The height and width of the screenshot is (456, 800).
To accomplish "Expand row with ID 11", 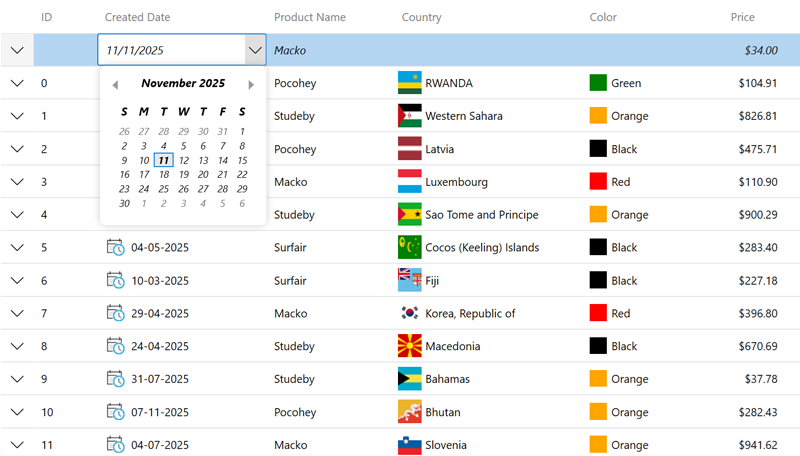I will click(x=17, y=445).
